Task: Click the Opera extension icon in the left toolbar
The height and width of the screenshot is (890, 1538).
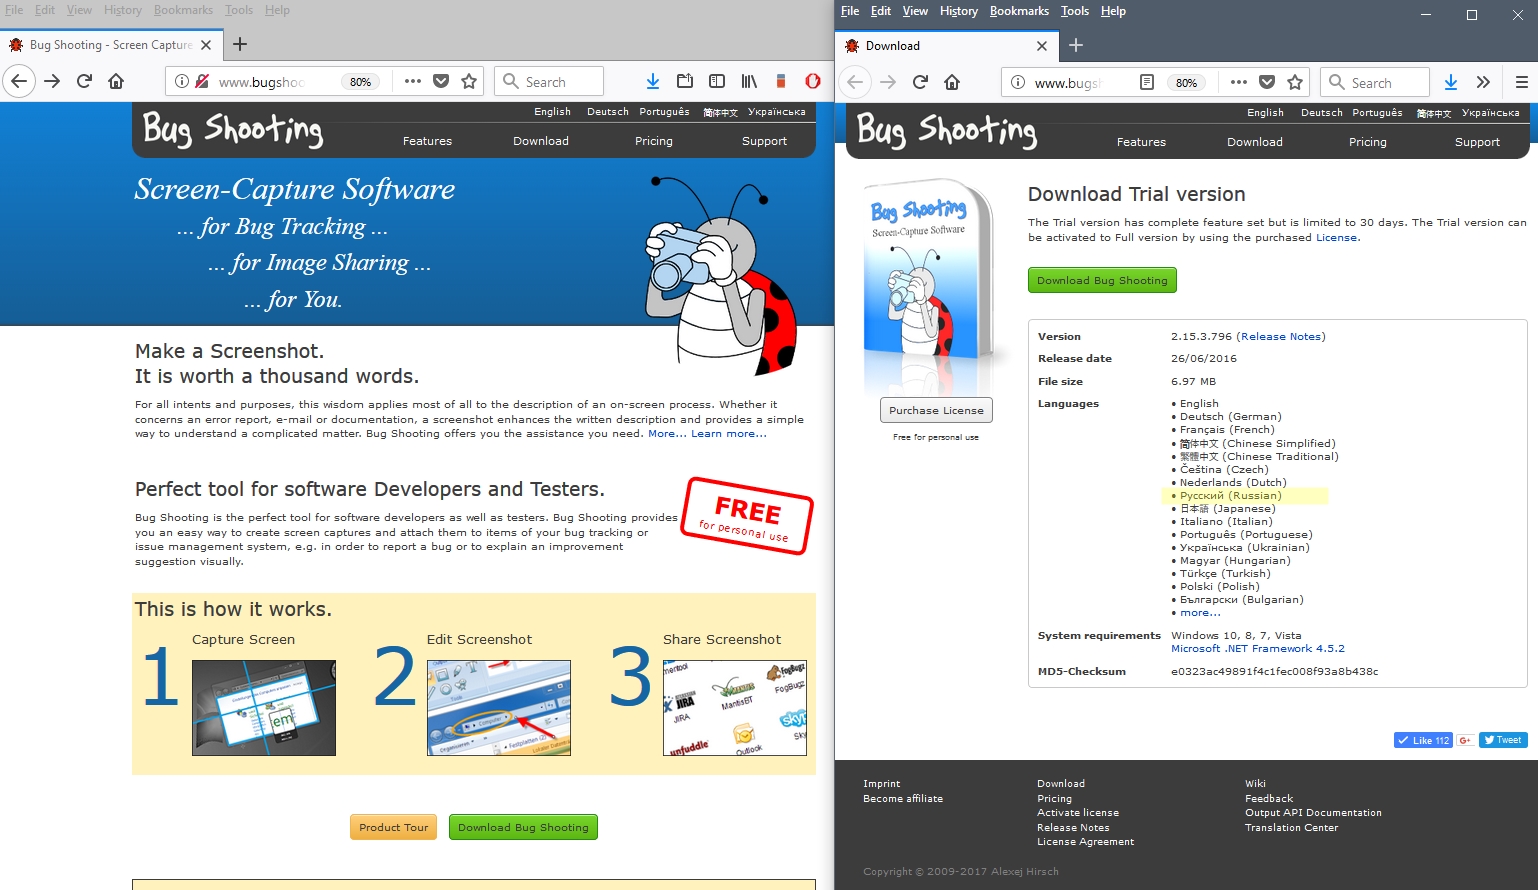Action: click(812, 82)
